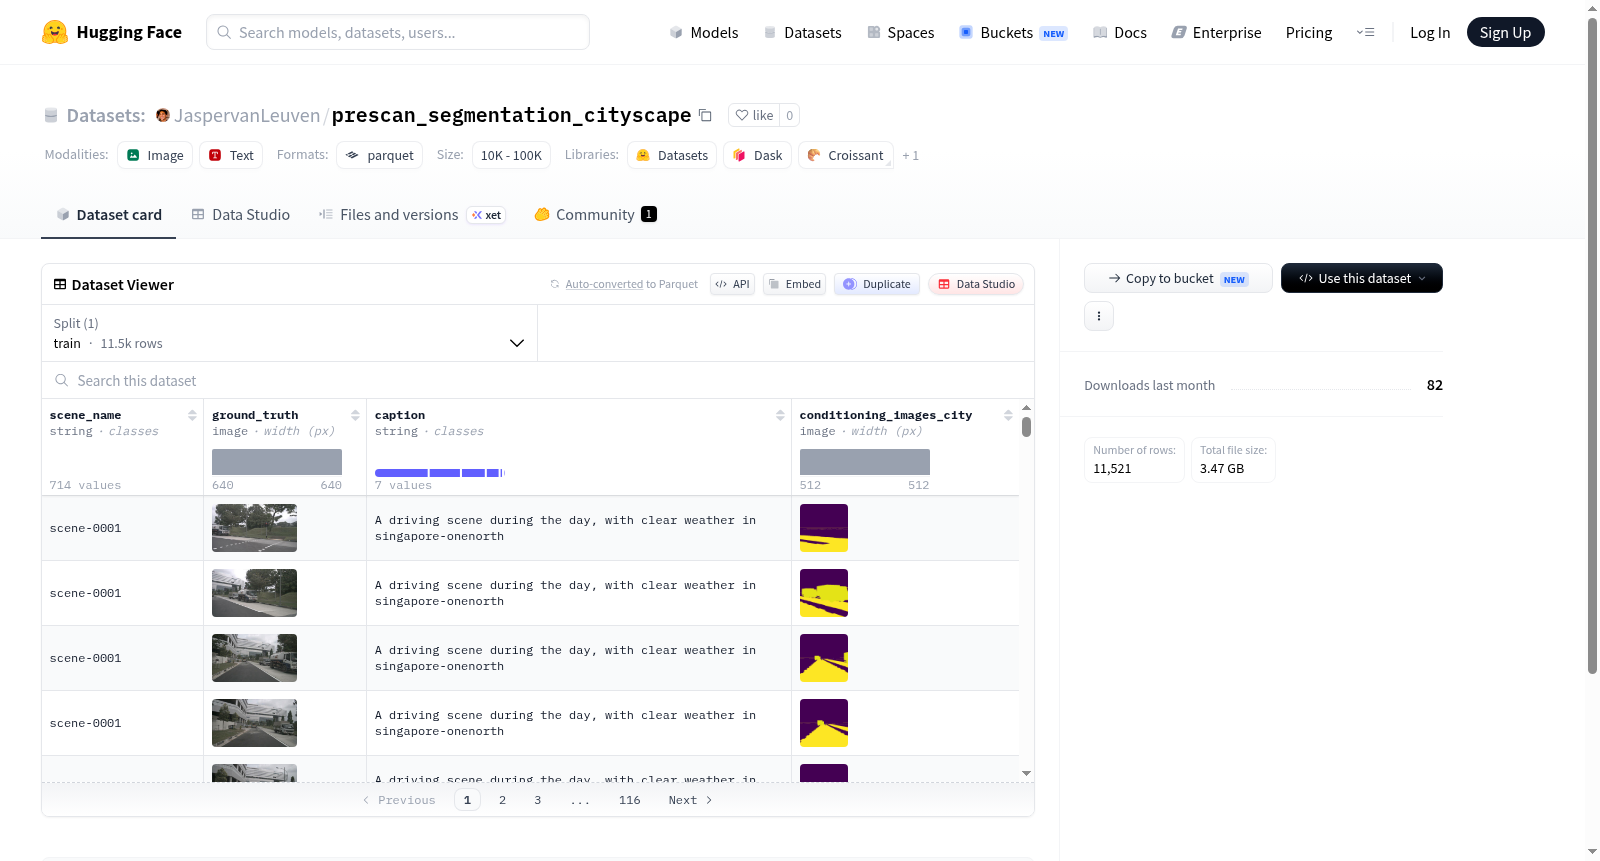The width and height of the screenshot is (1600, 861).
Task: Sort the ground_truth column using the sort arrows
Action: [355, 415]
